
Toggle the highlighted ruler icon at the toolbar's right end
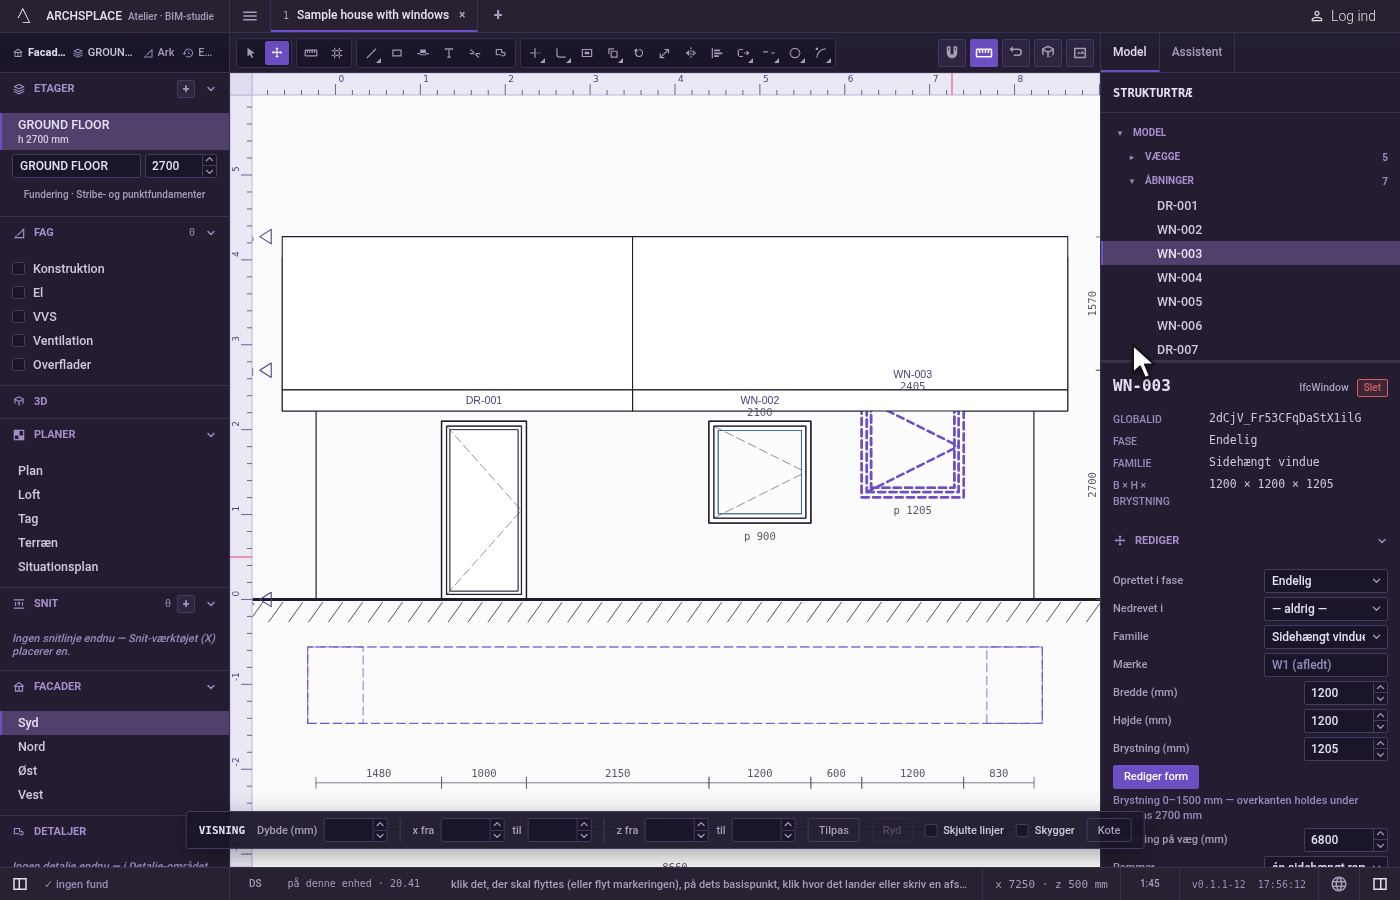pyautogui.click(x=984, y=53)
